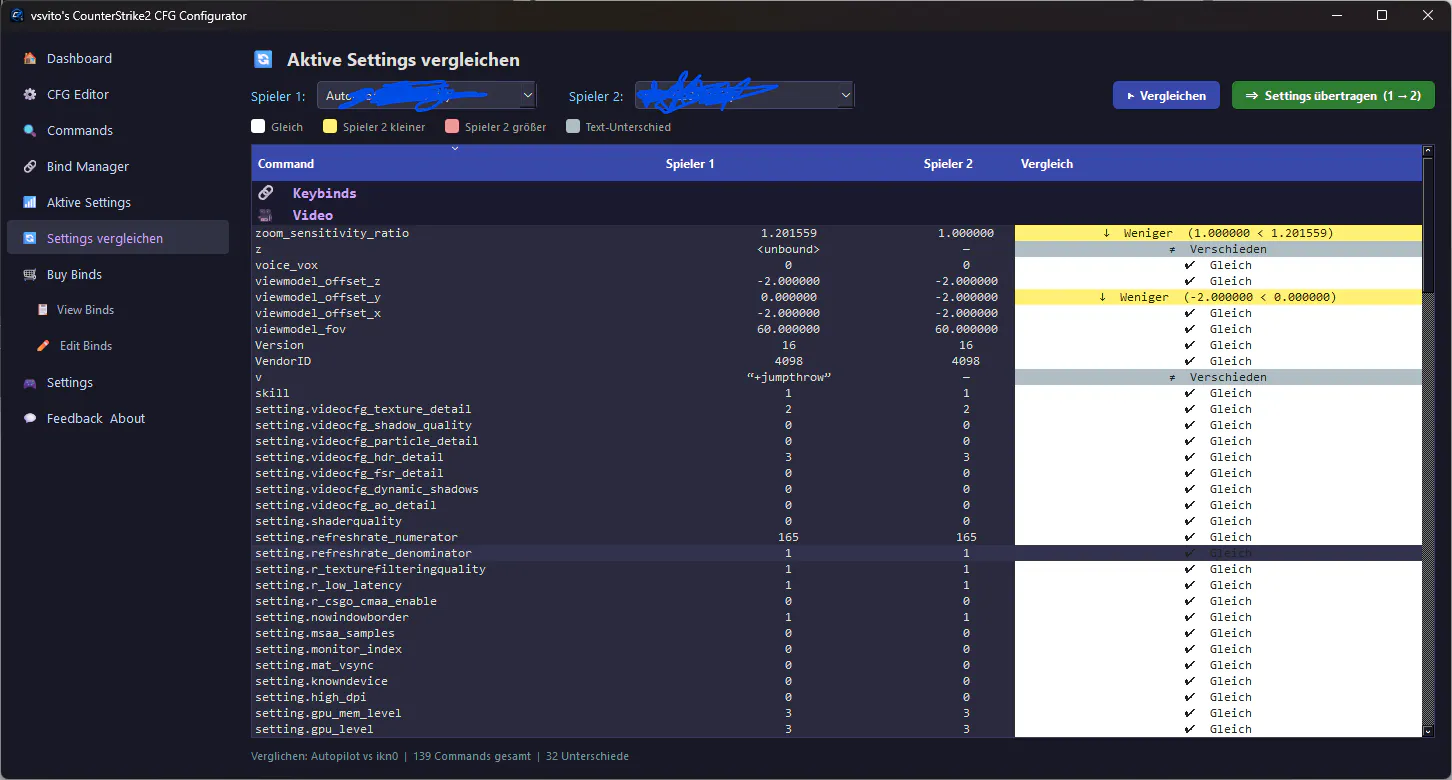Open Bind Manager from the sidebar
1452x780 pixels.
click(x=118, y=166)
